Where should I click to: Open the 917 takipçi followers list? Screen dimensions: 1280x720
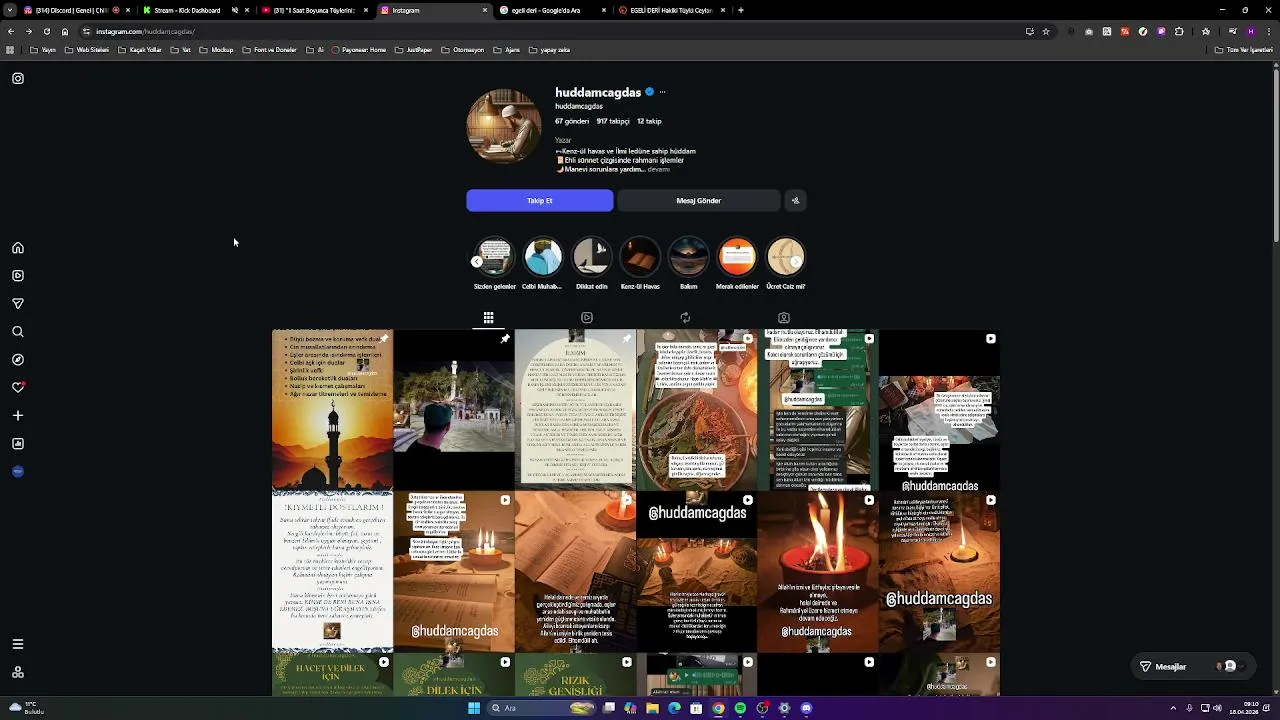(x=613, y=121)
